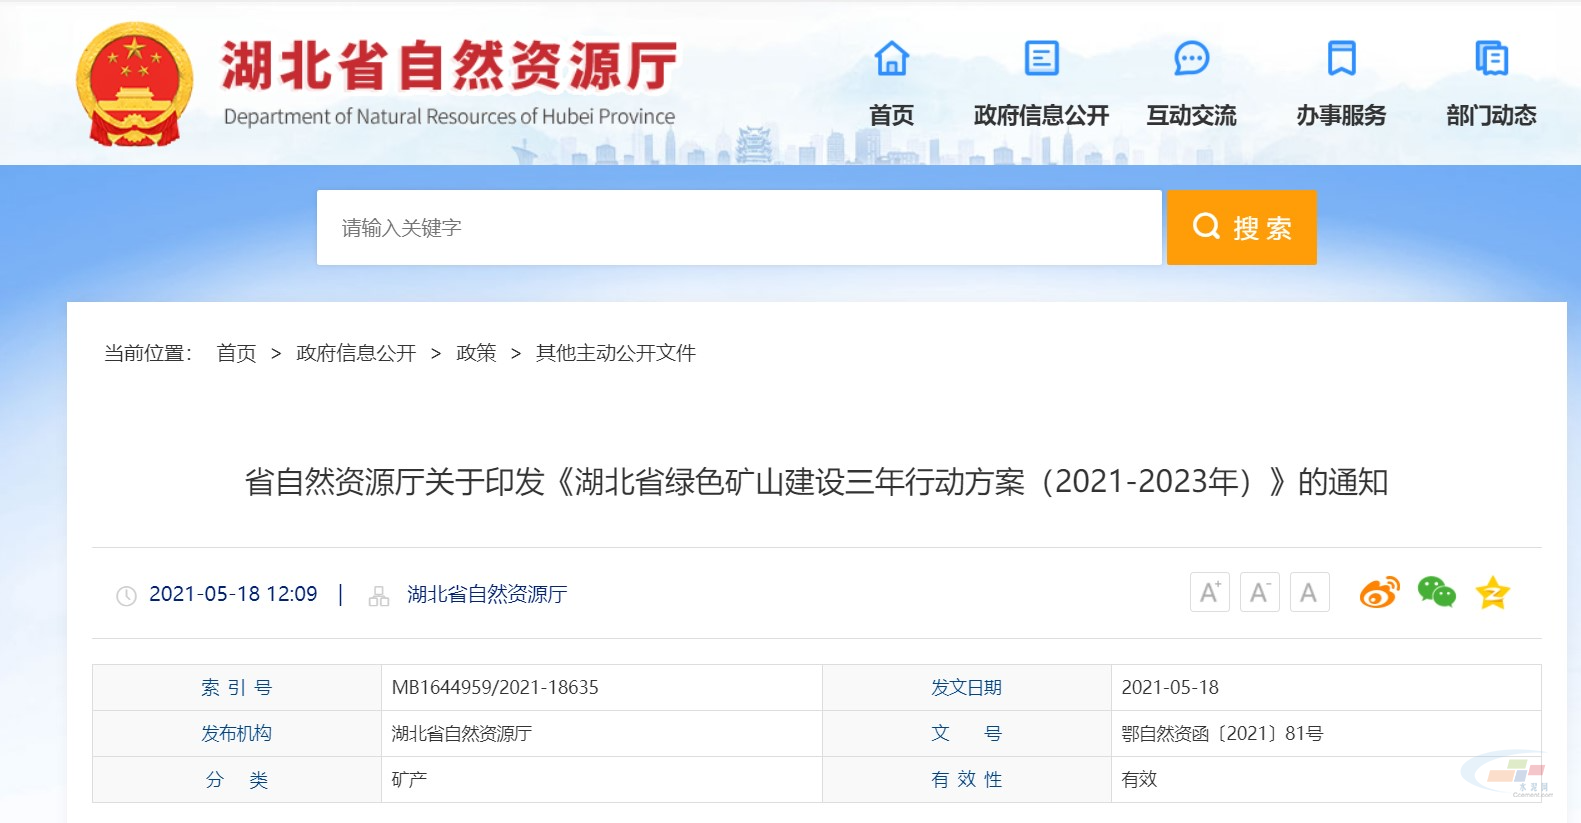Click the document icon above 政府信息公开
This screenshot has width=1581, height=823.
[1041, 59]
